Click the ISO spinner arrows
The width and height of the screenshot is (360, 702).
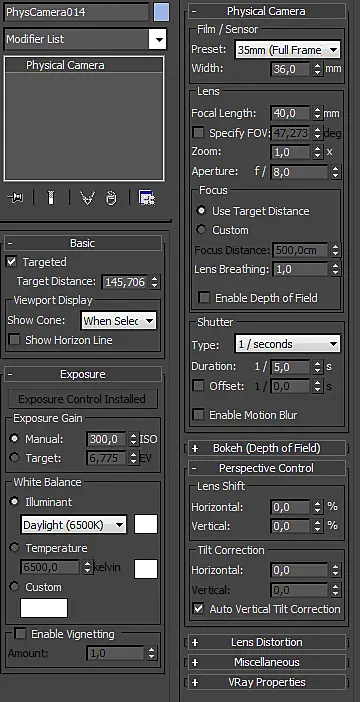(x=133, y=439)
